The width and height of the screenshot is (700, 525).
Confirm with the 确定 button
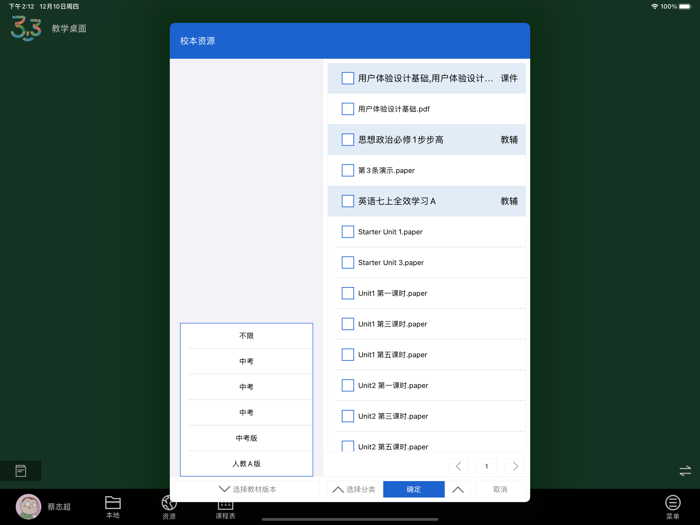414,489
